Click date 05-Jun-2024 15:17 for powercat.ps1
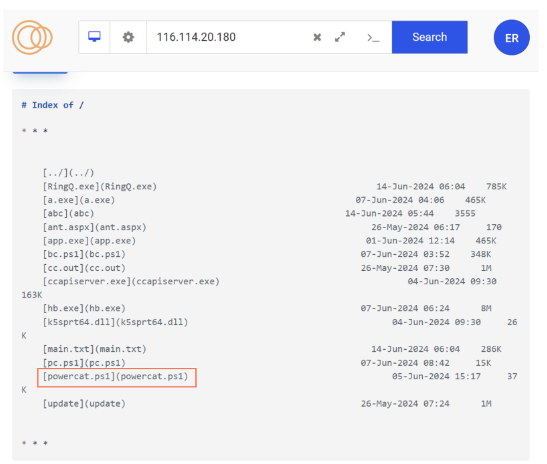547x464 pixels. tap(436, 376)
